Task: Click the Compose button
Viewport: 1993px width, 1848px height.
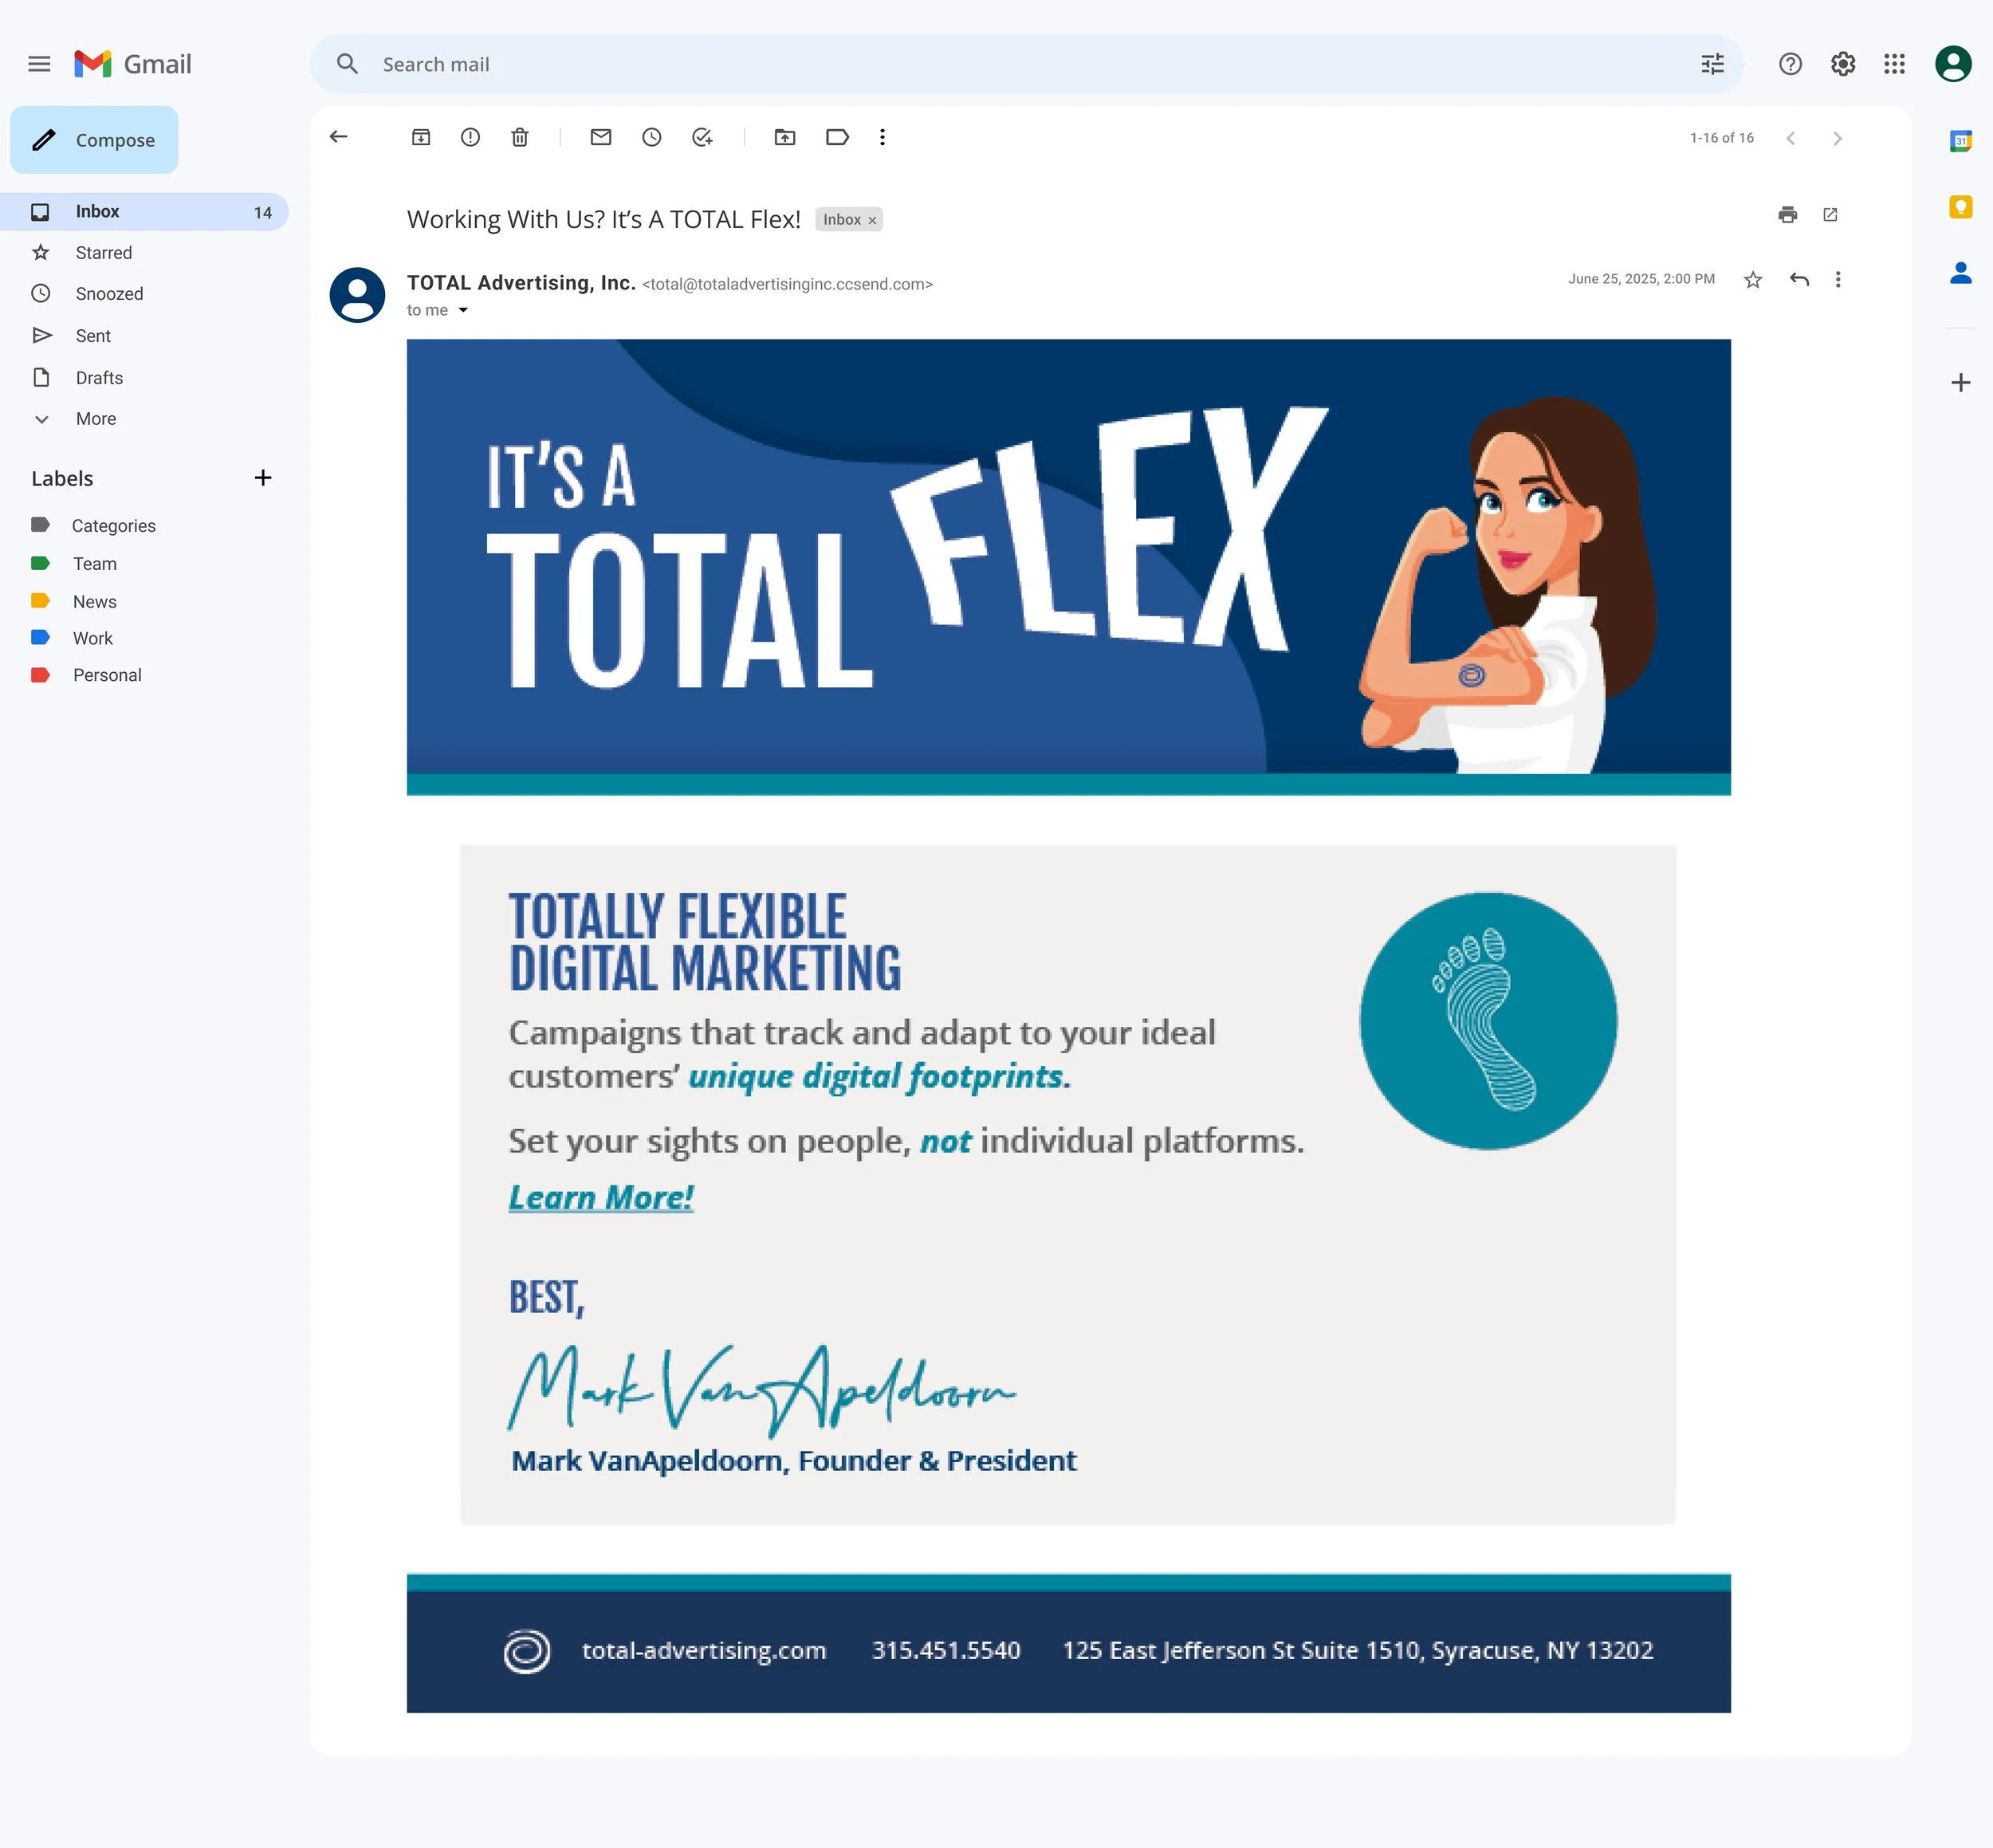Action: tap(94, 140)
